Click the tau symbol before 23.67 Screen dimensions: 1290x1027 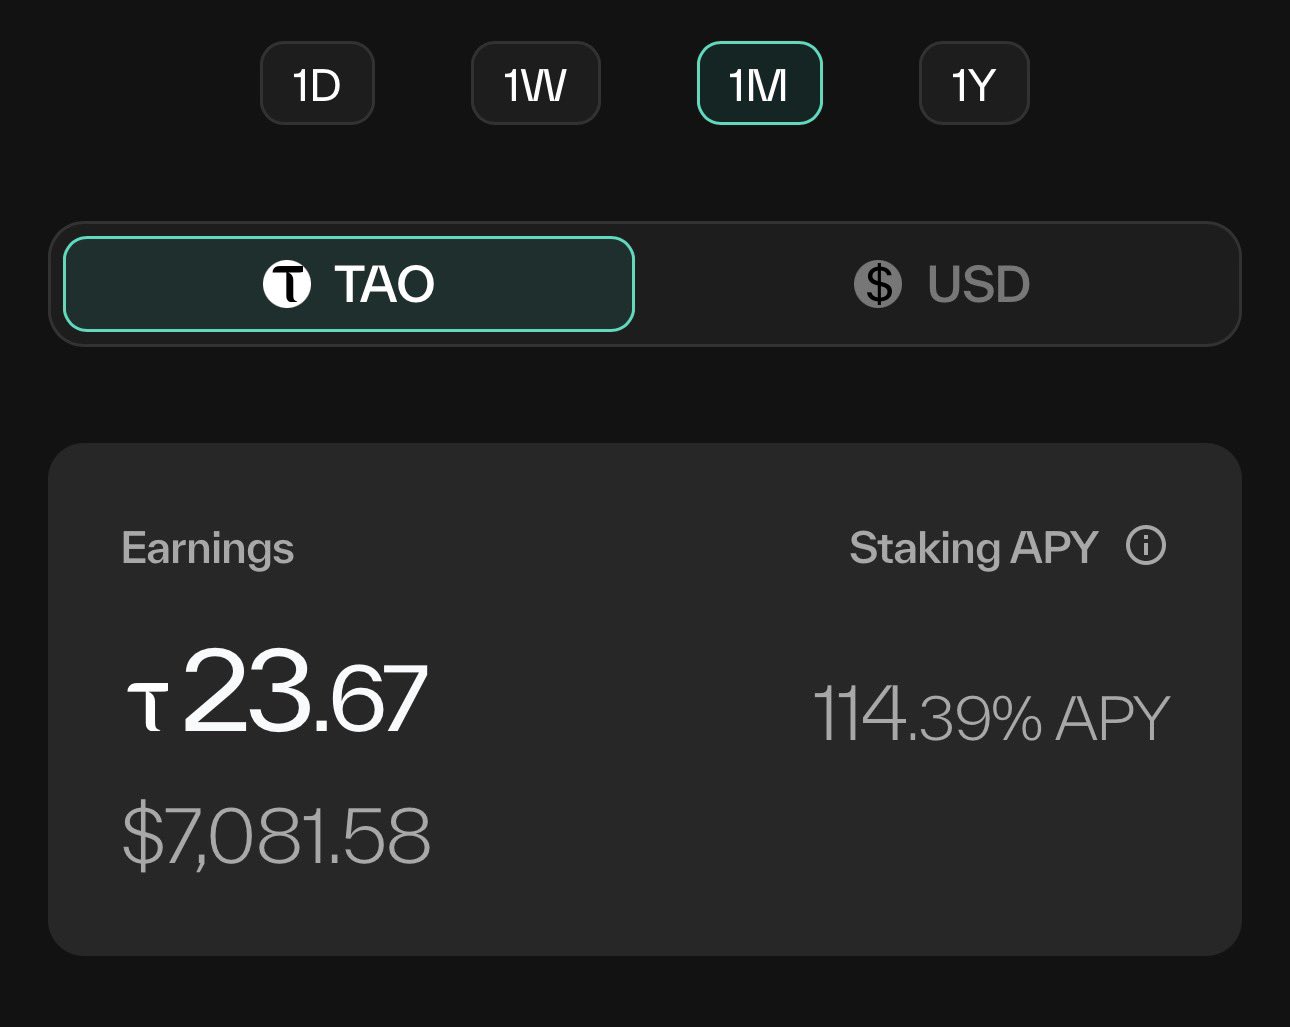[148, 704]
